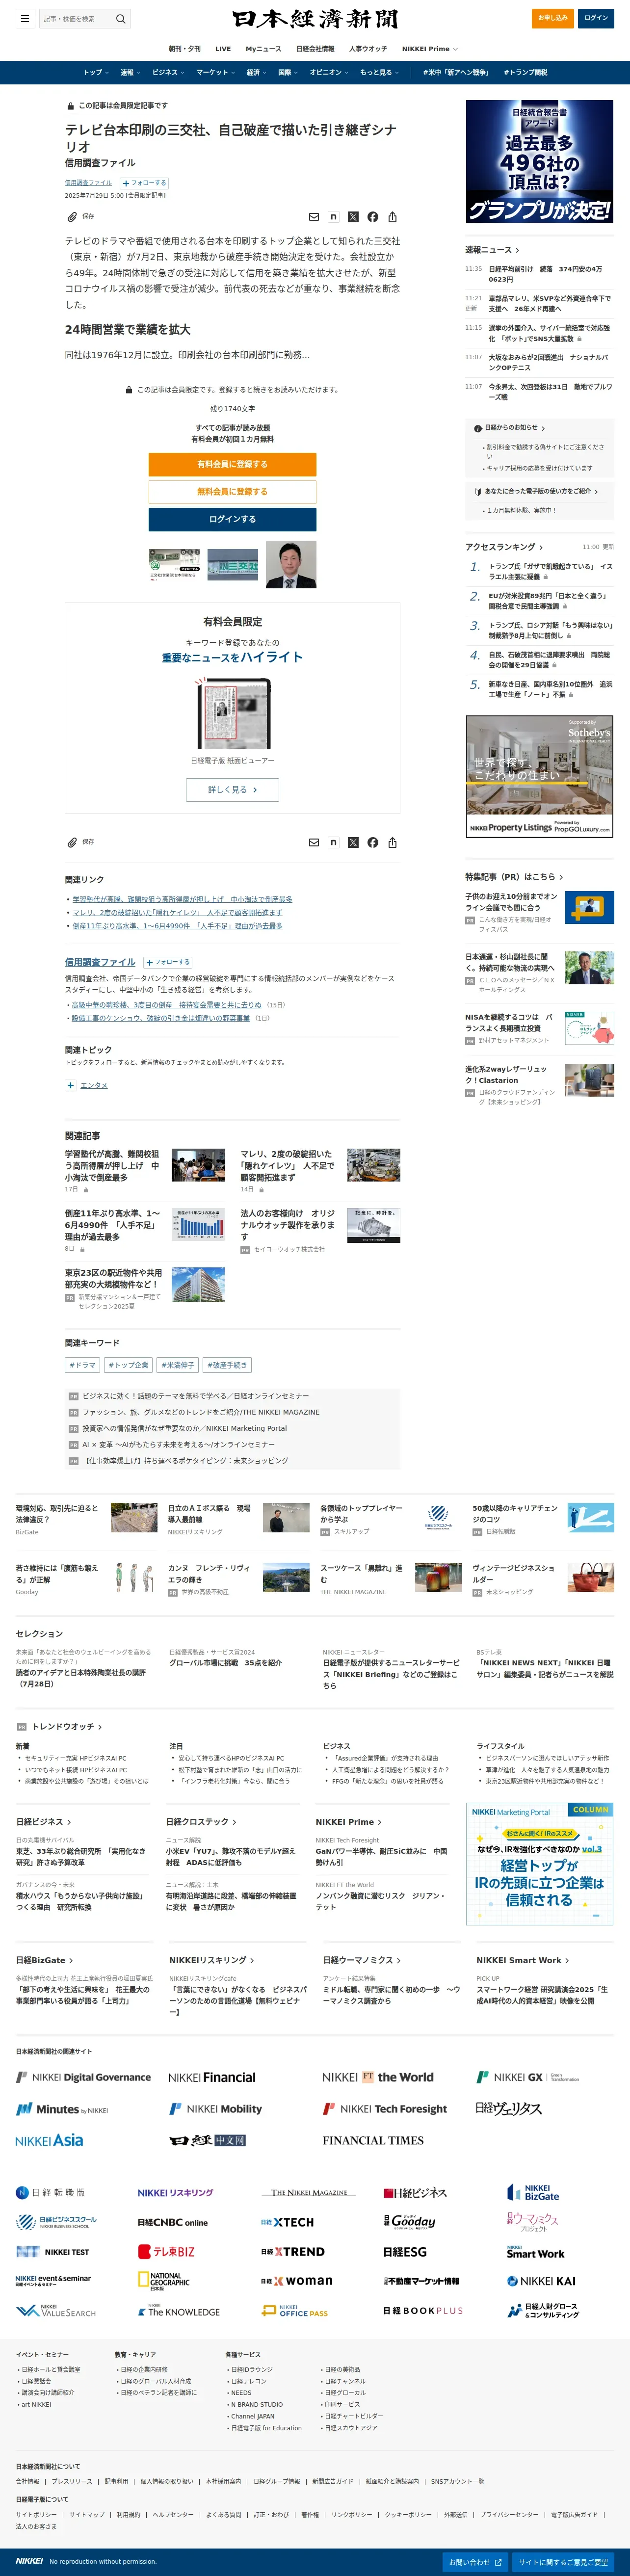Expand the マーケット navigation dropdown

216,72
